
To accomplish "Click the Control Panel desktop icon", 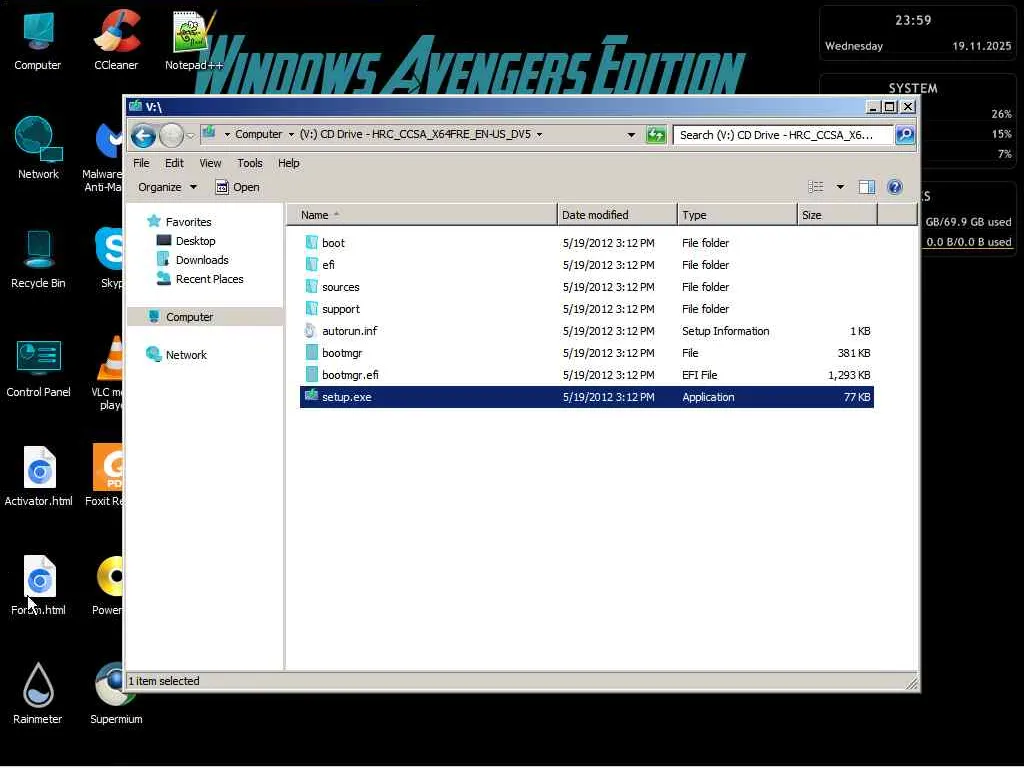I will [x=38, y=368].
